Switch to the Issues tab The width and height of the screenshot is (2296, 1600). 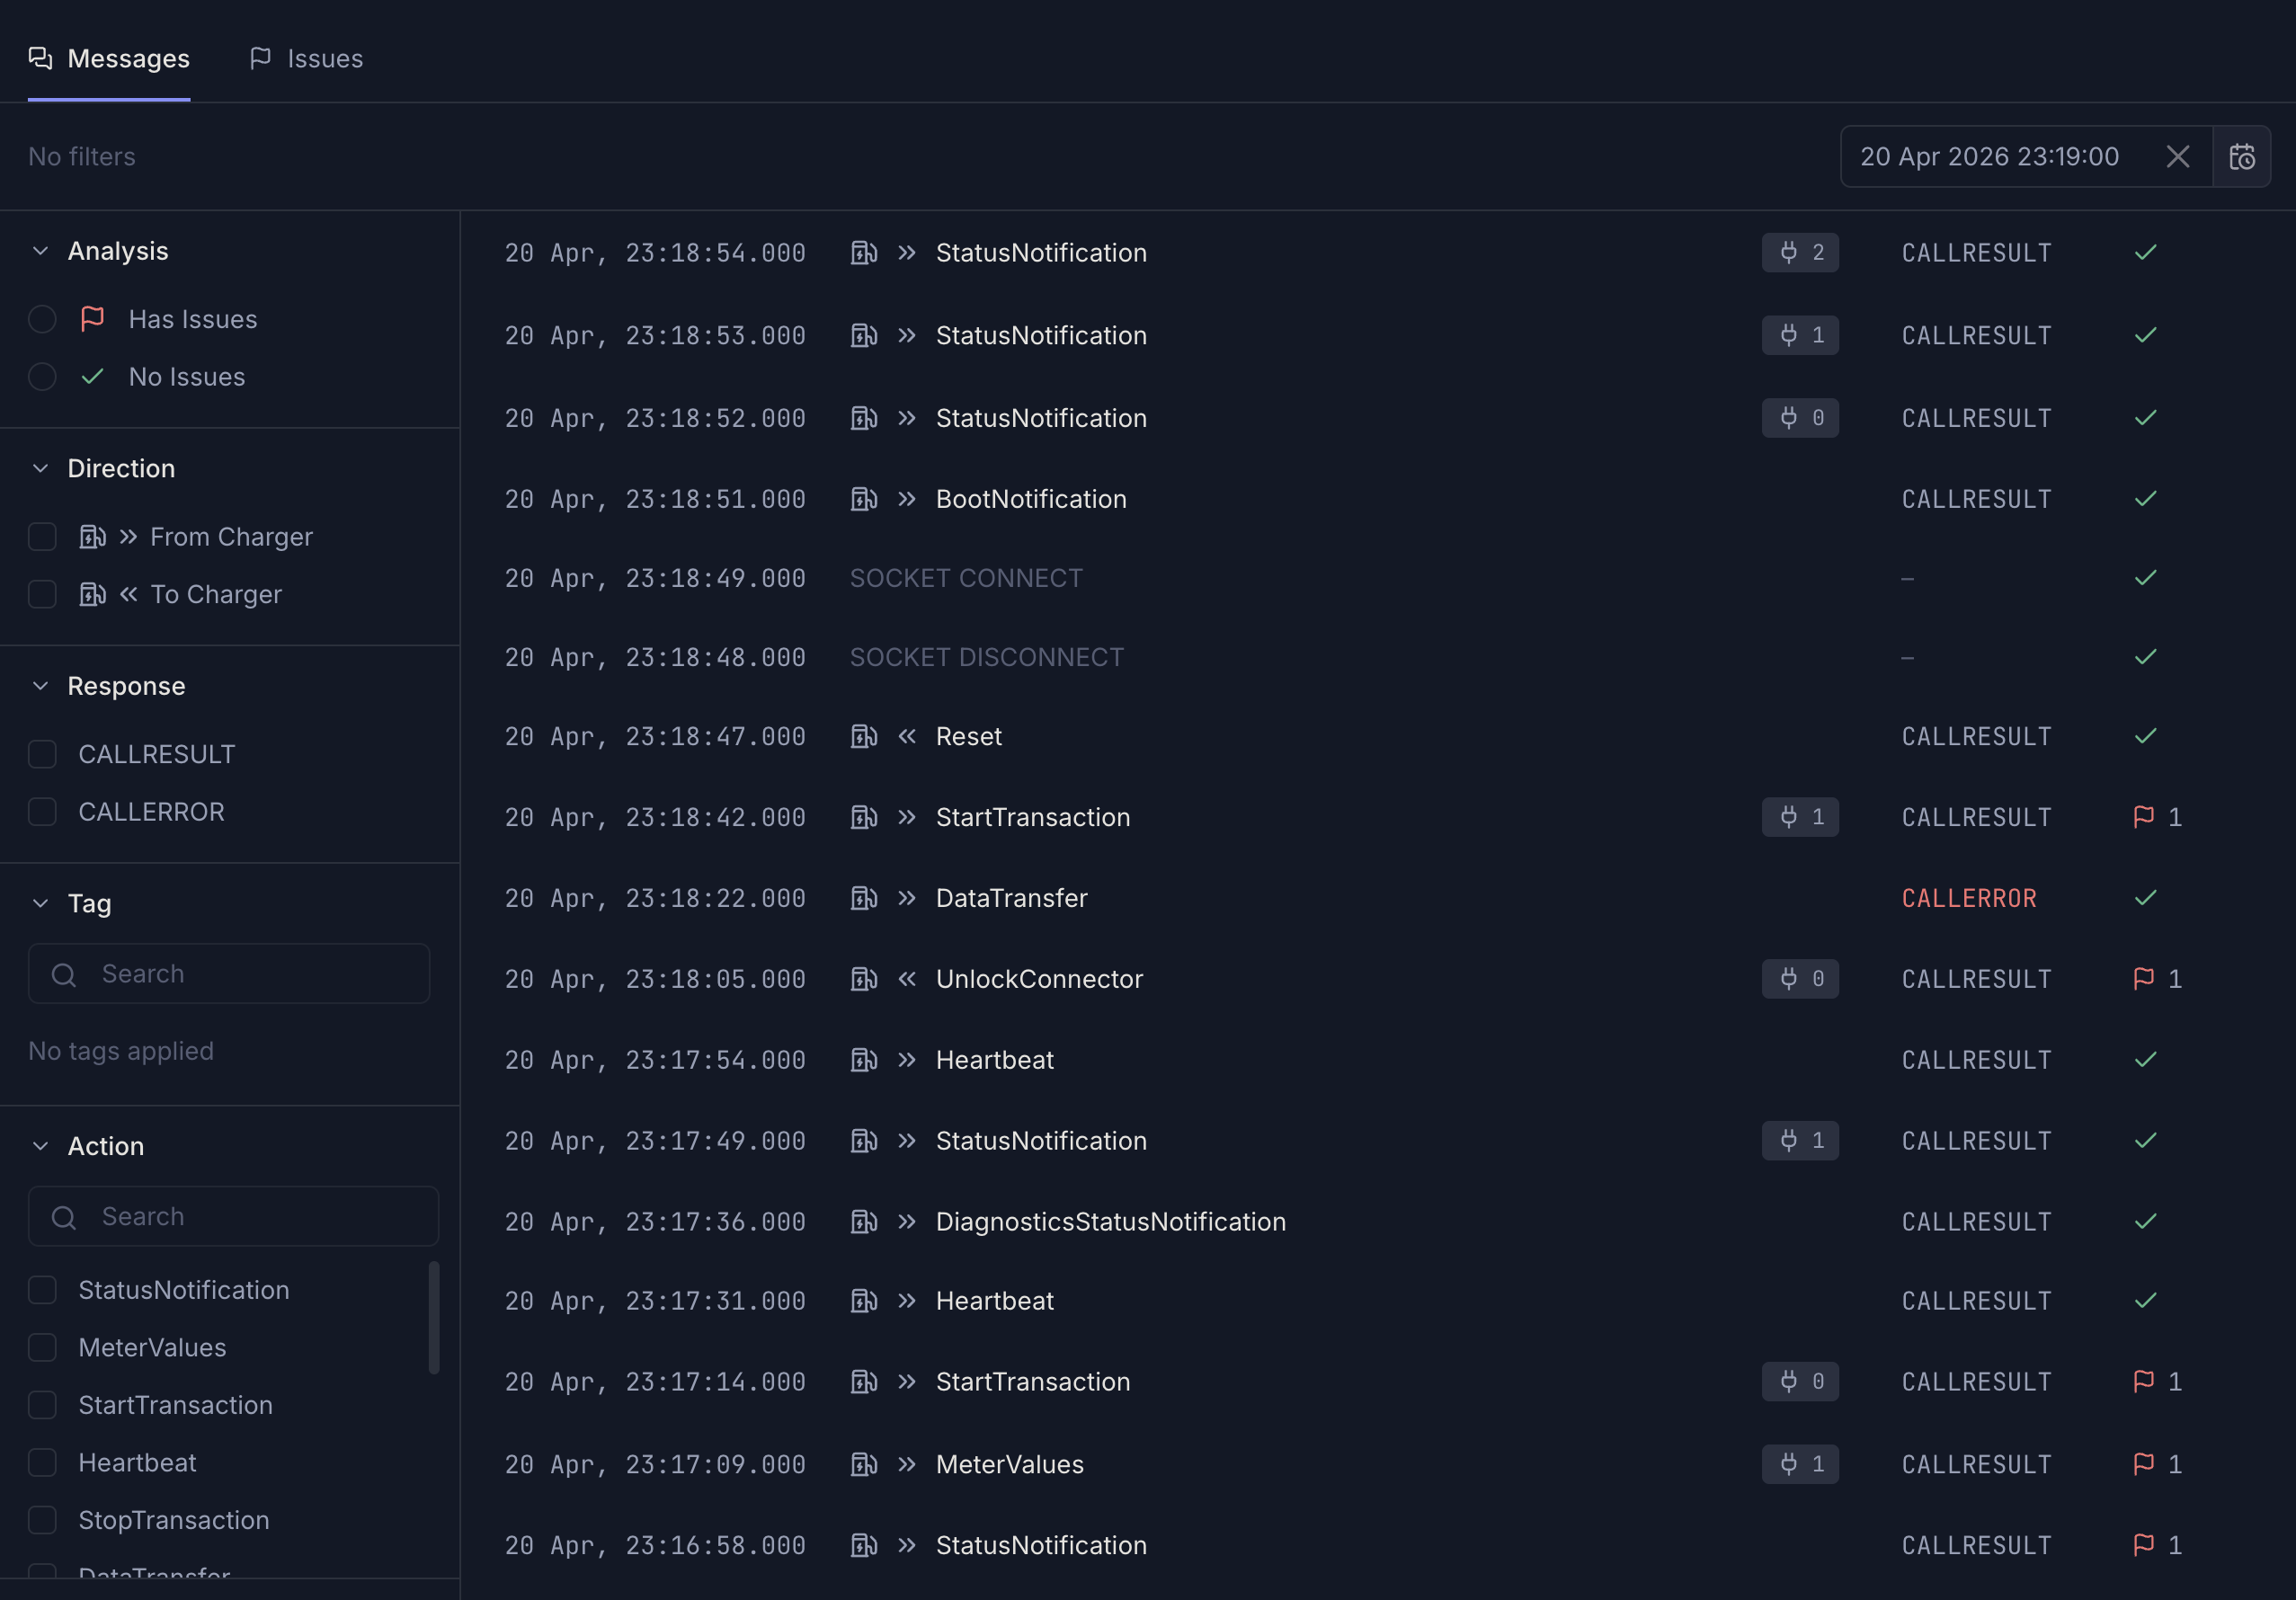pyautogui.click(x=306, y=59)
